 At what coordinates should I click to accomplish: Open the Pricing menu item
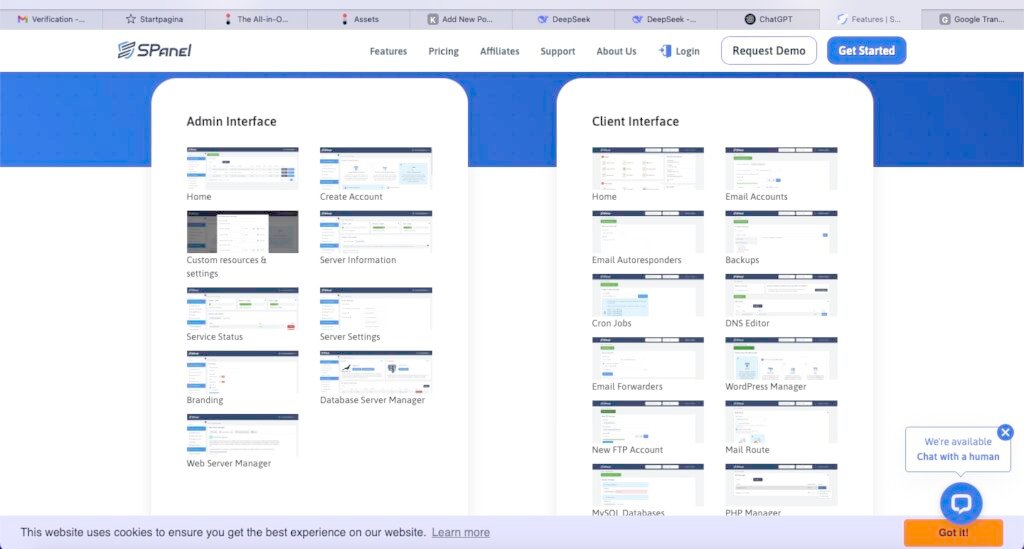coord(443,51)
